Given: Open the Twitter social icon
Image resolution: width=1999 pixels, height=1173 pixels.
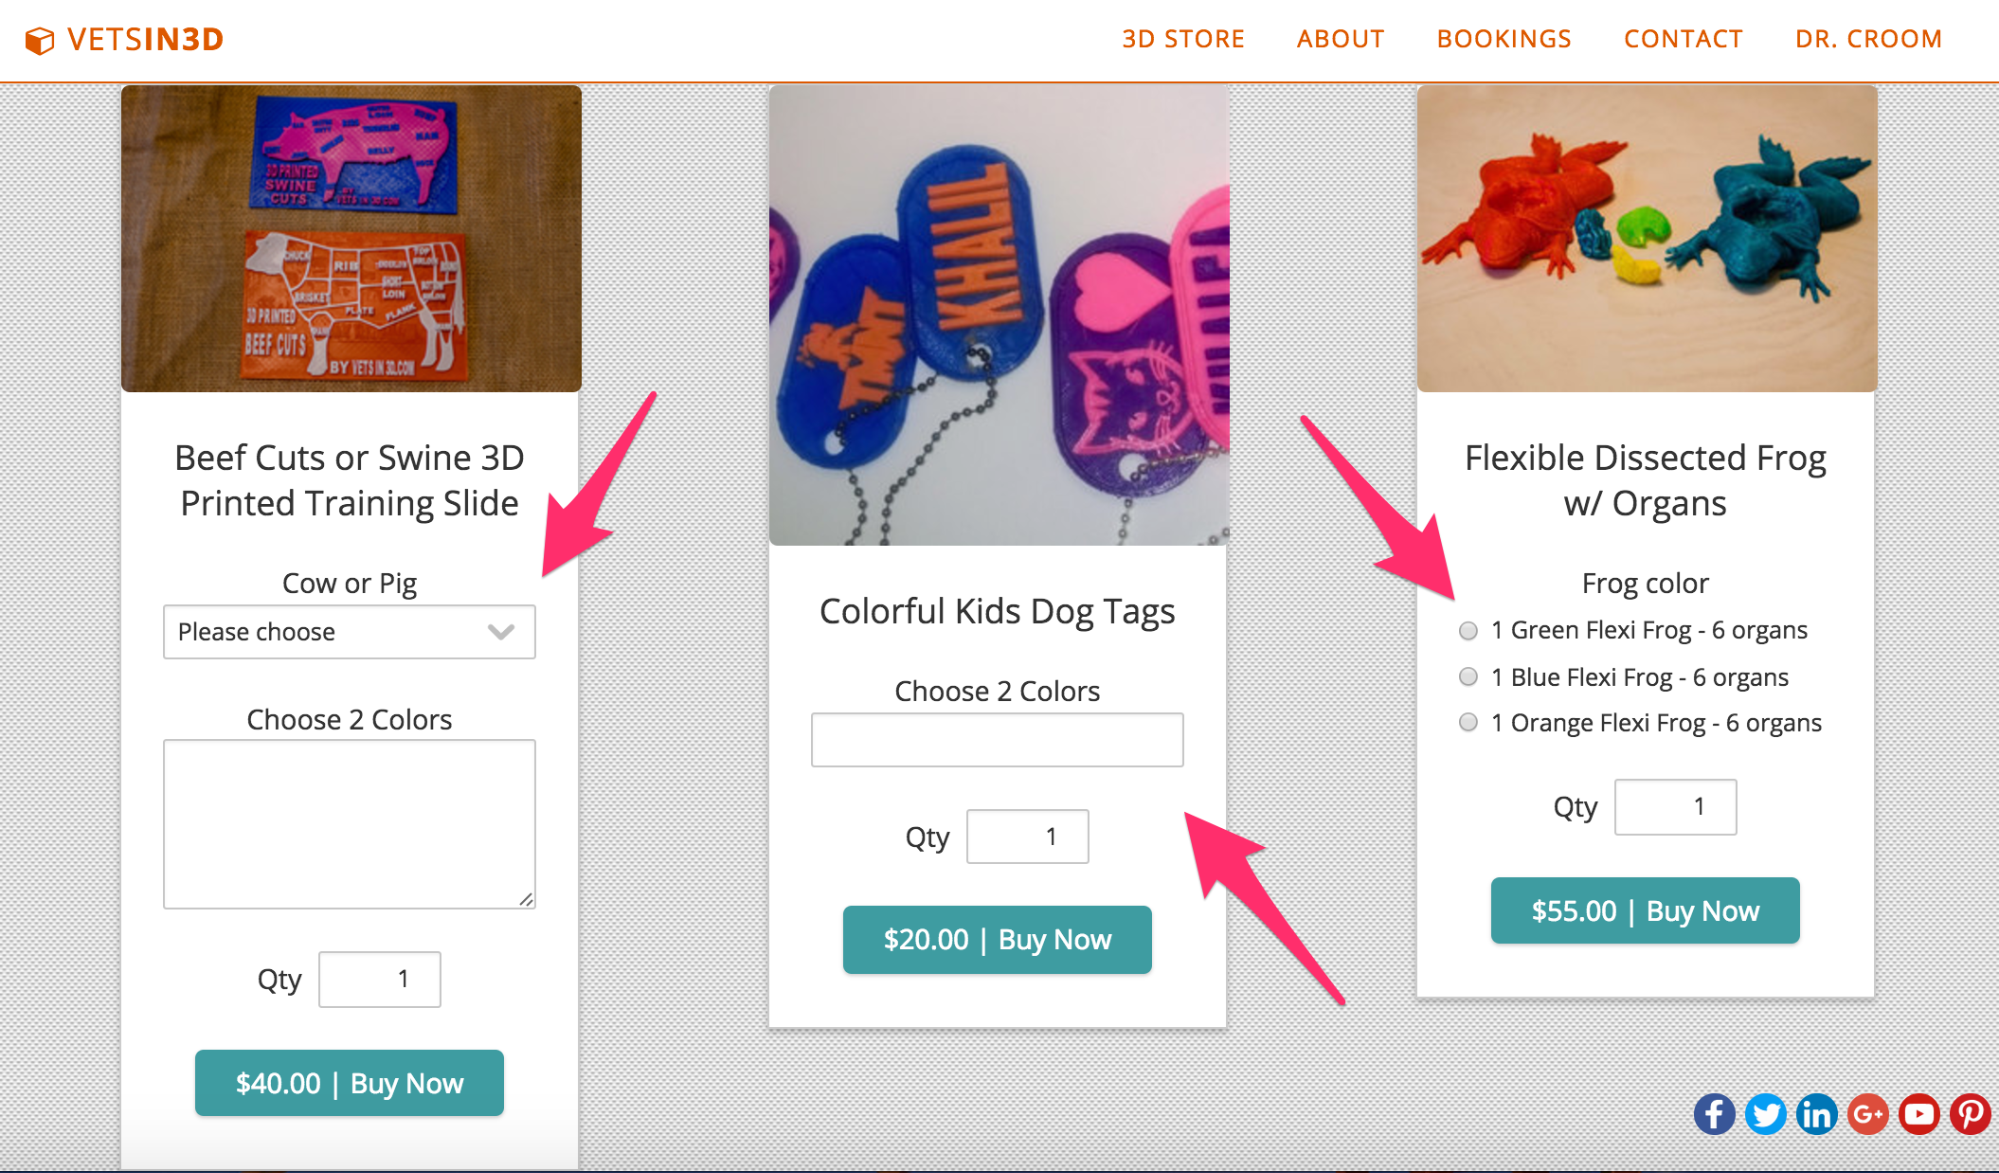Looking at the screenshot, I should pyautogui.click(x=1766, y=1114).
